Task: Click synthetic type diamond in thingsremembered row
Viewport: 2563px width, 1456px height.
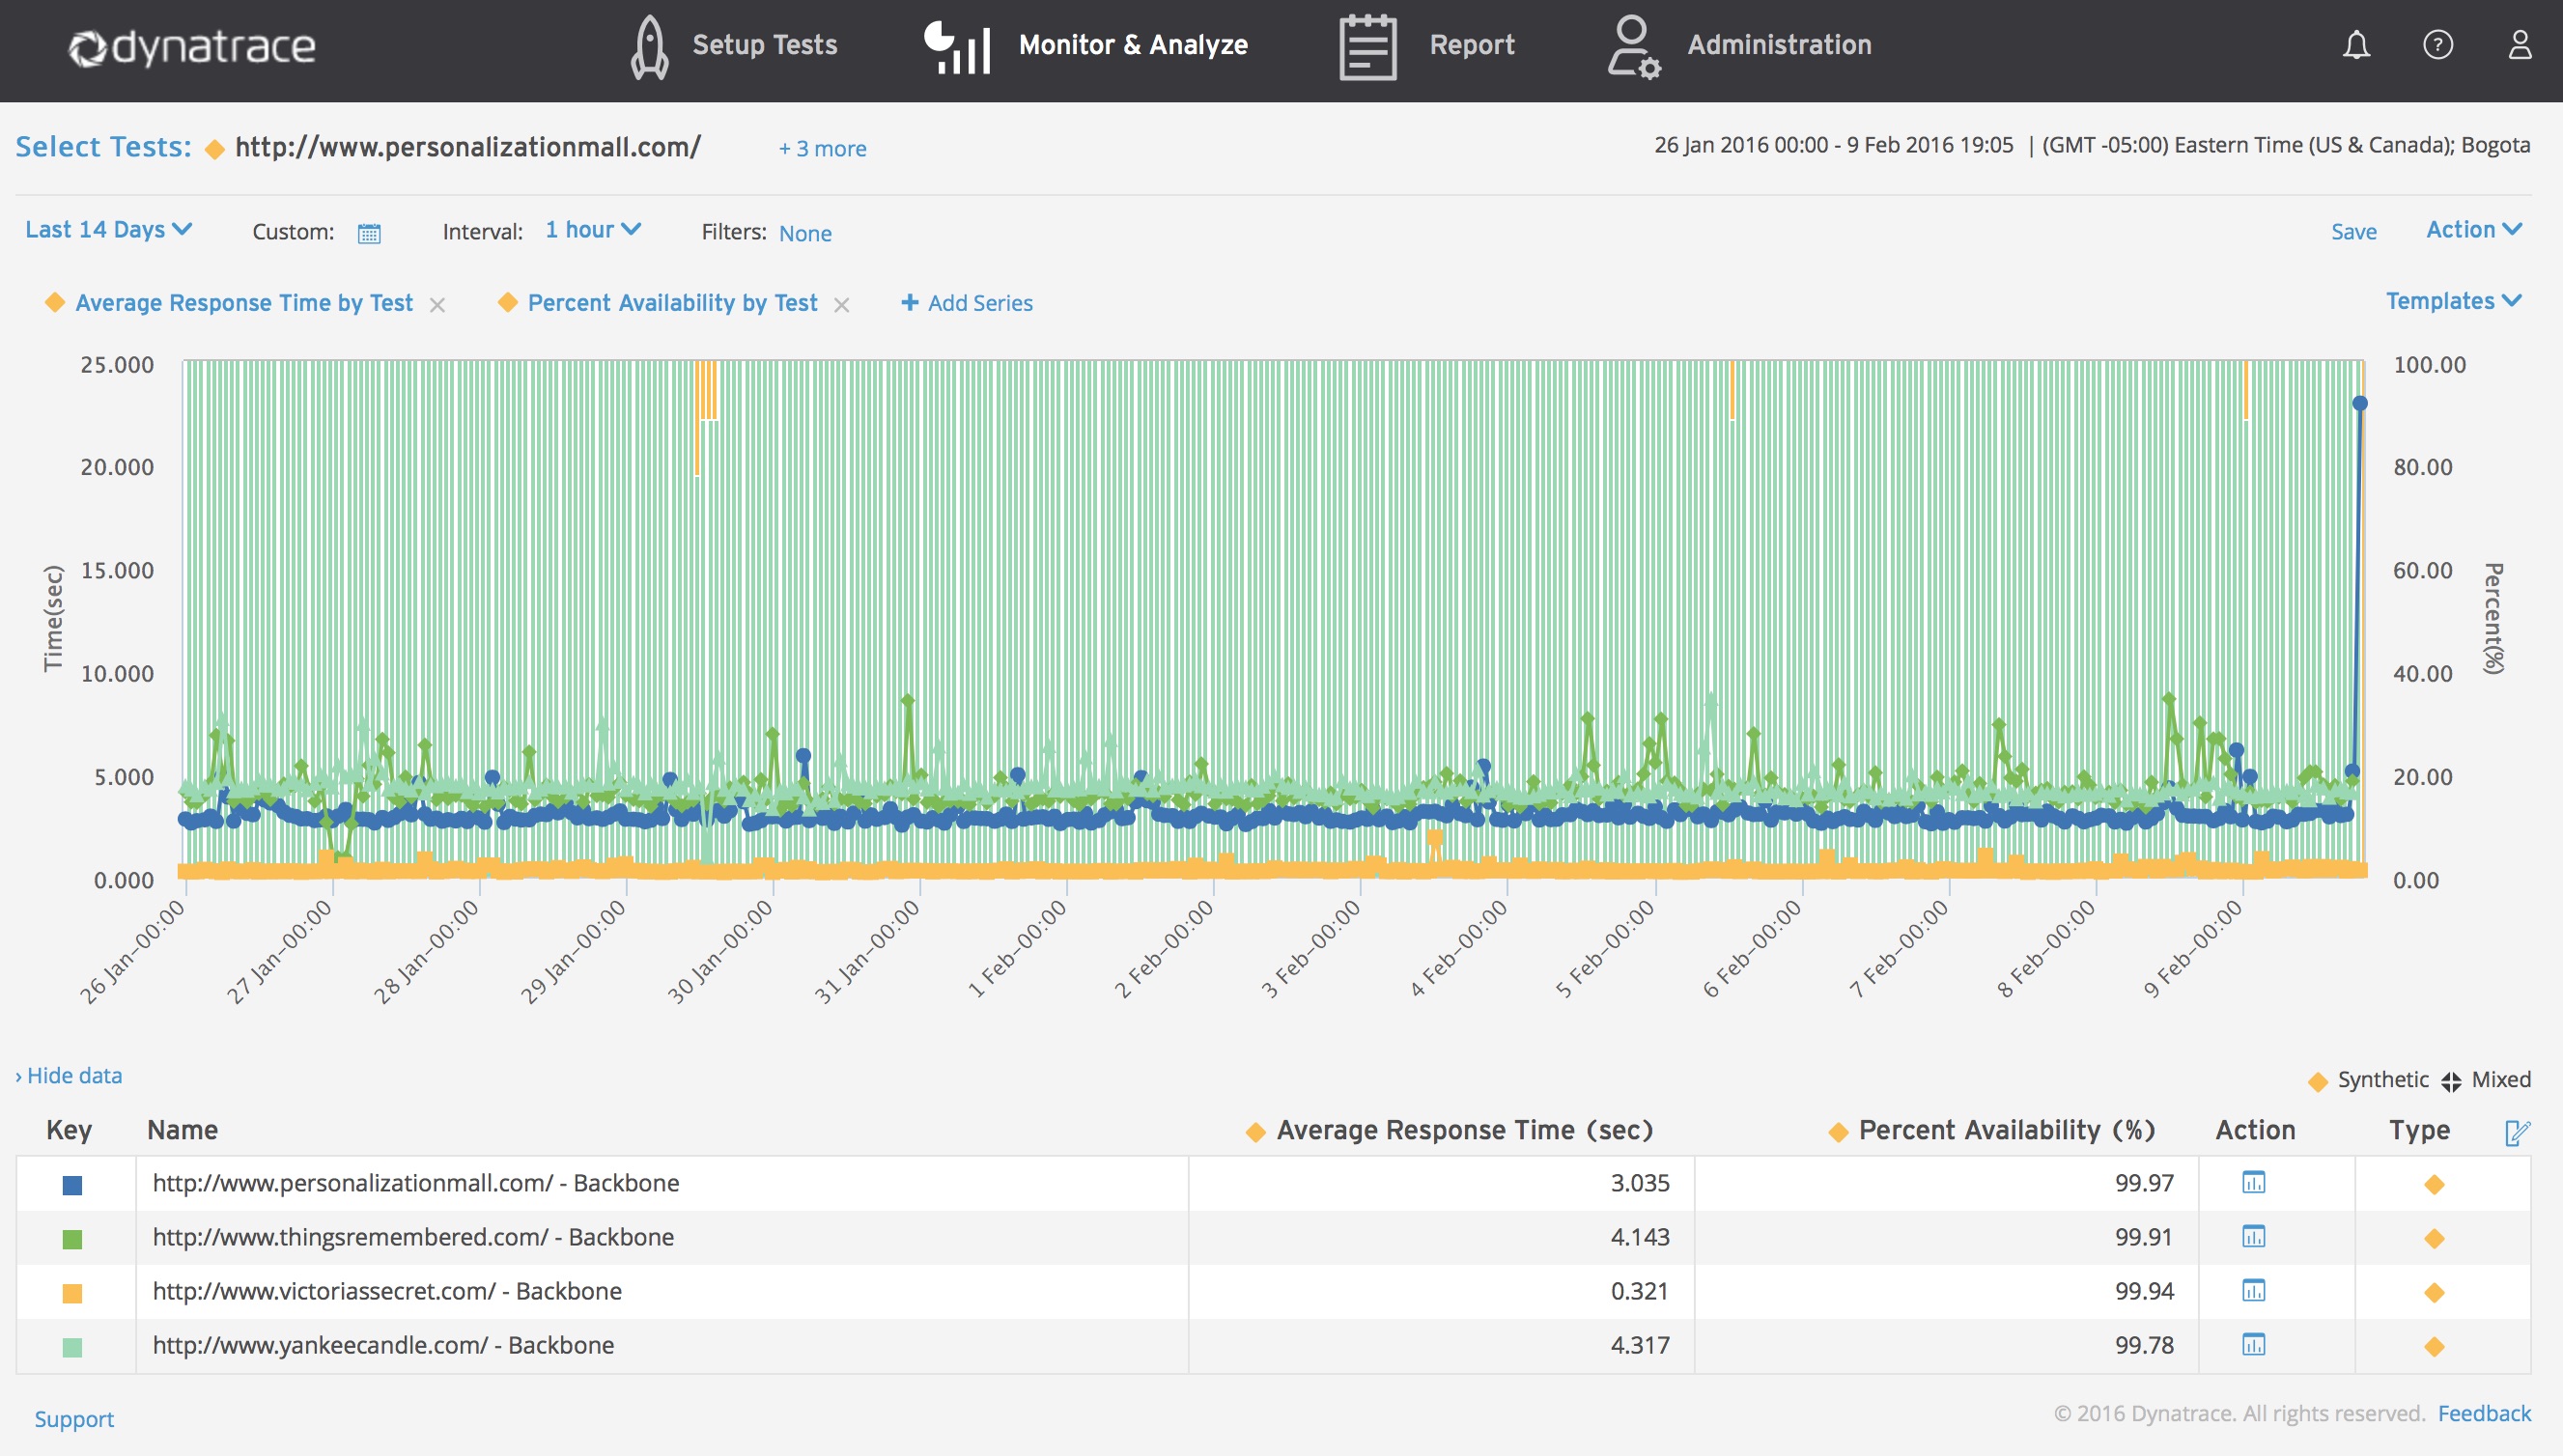Action: point(2435,1239)
